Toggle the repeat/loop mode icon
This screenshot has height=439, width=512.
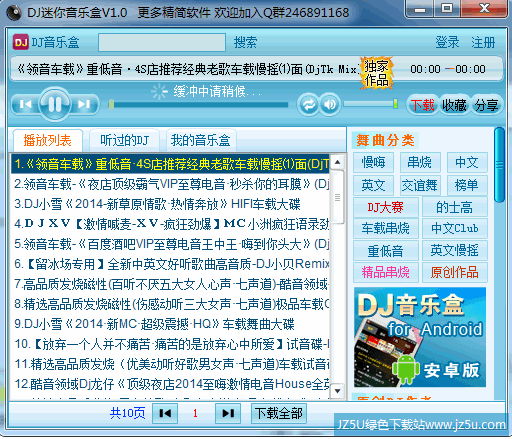point(308,105)
